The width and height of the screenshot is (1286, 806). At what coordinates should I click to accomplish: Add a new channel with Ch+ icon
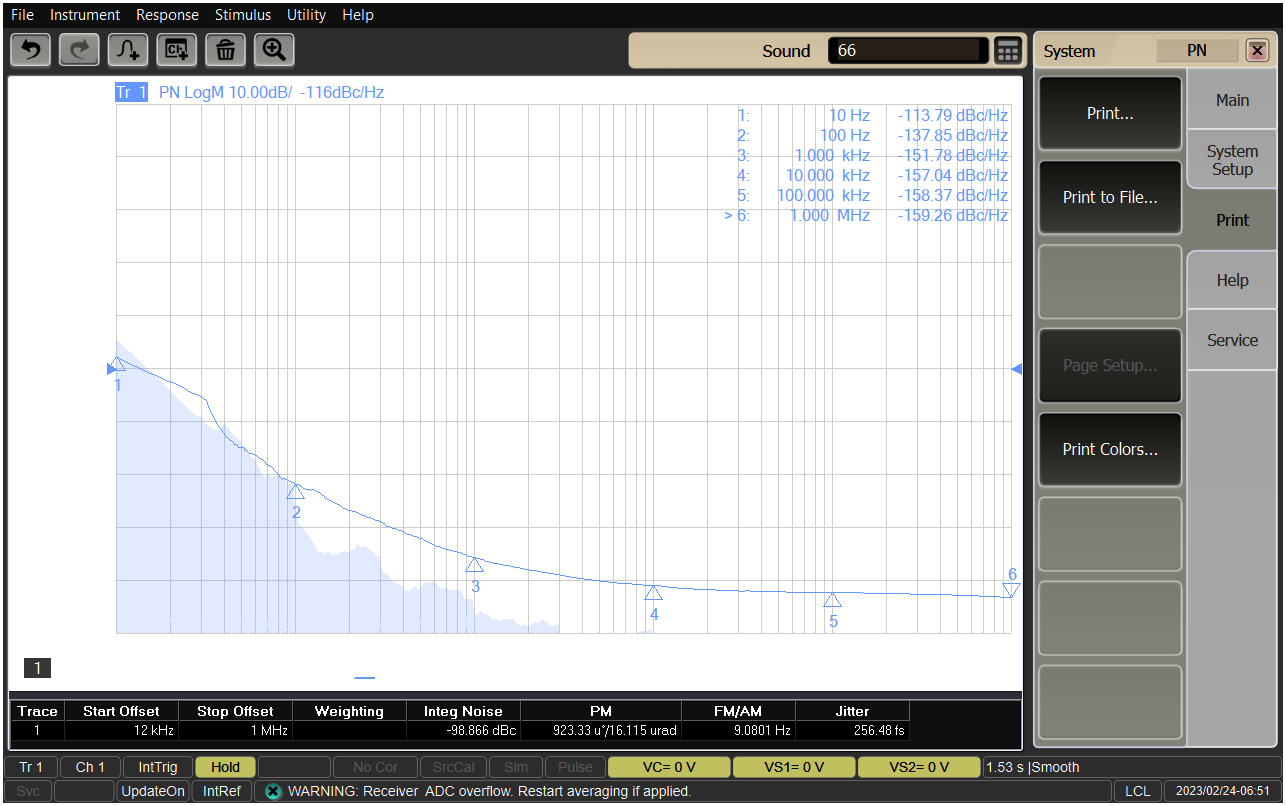tap(177, 49)
